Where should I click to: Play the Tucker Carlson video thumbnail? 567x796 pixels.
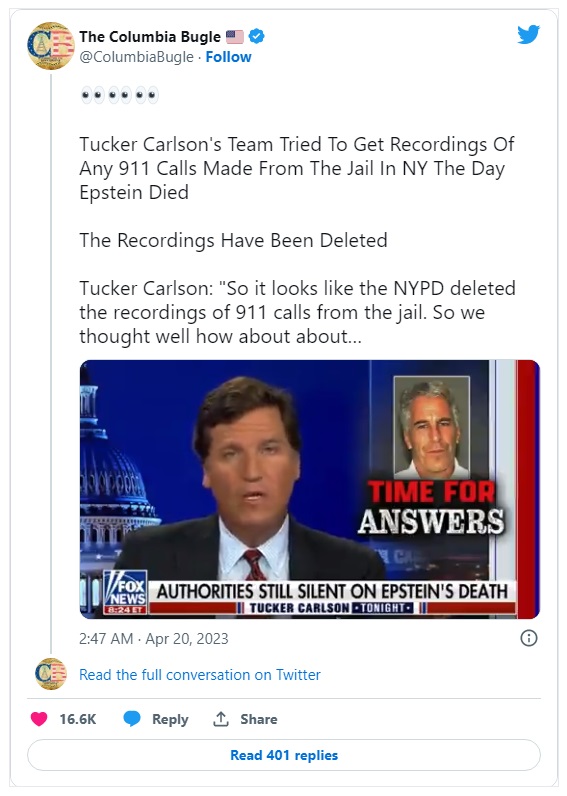(x=310, y=489)
